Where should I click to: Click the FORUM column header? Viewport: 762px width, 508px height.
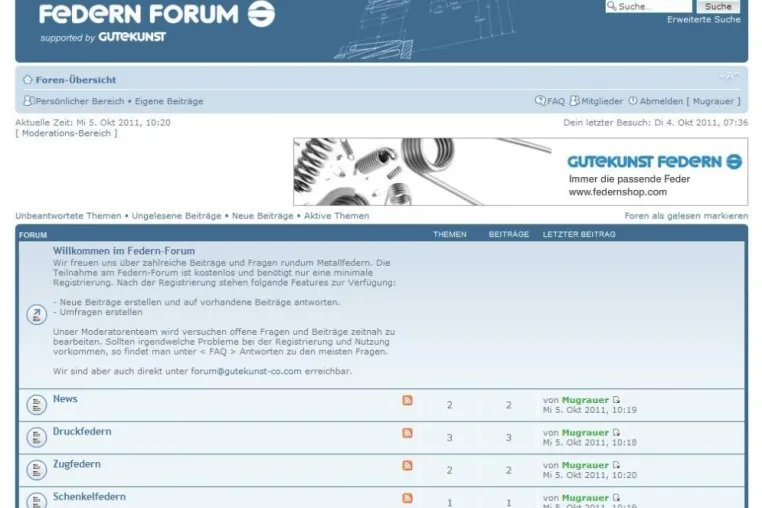click(x=33, y=235)
